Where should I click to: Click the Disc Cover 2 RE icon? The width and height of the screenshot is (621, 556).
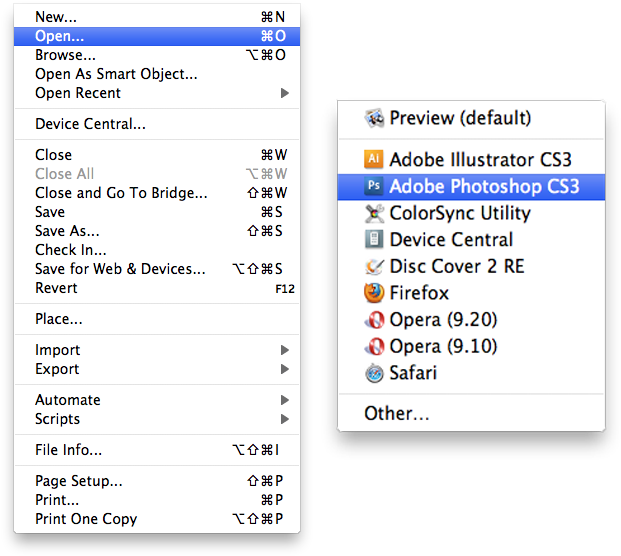pos(374,266)
